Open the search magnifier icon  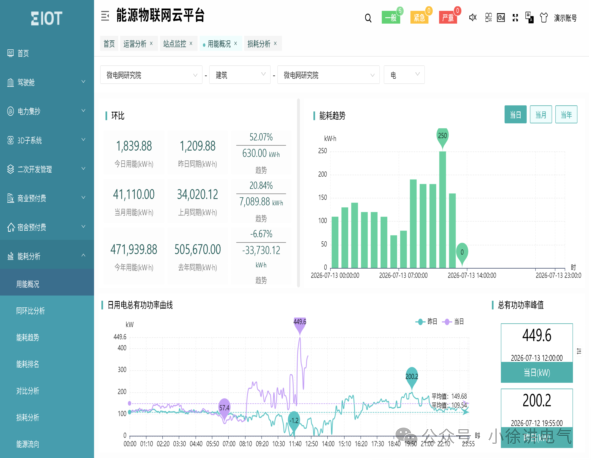(x=368, y=18)
